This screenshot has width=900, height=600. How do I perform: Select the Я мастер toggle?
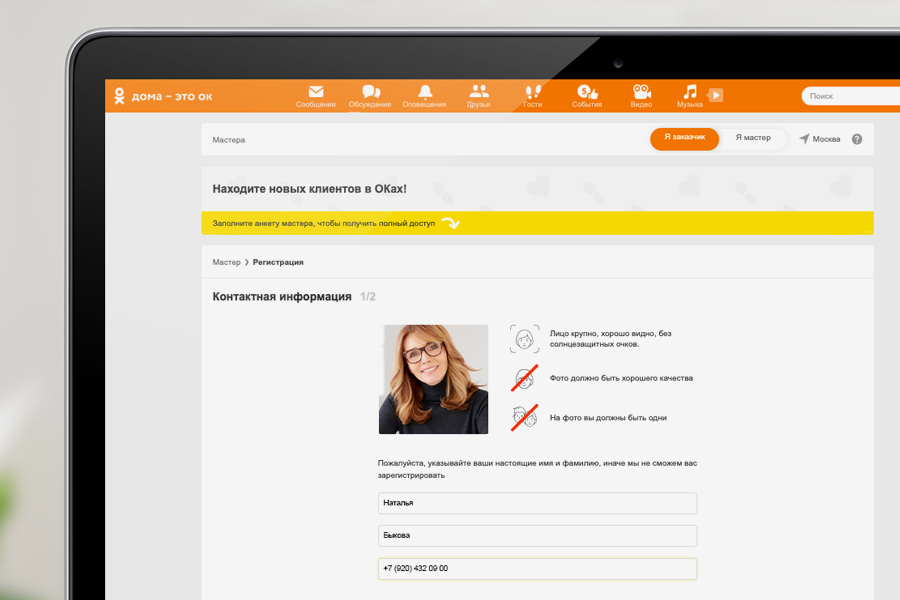pos(753,138)
